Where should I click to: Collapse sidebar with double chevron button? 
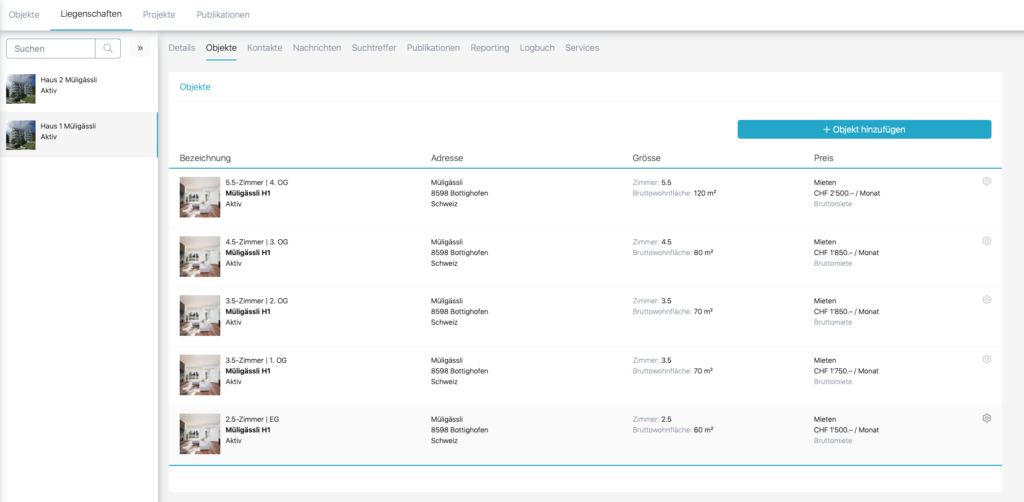click(x=140, y=48)
